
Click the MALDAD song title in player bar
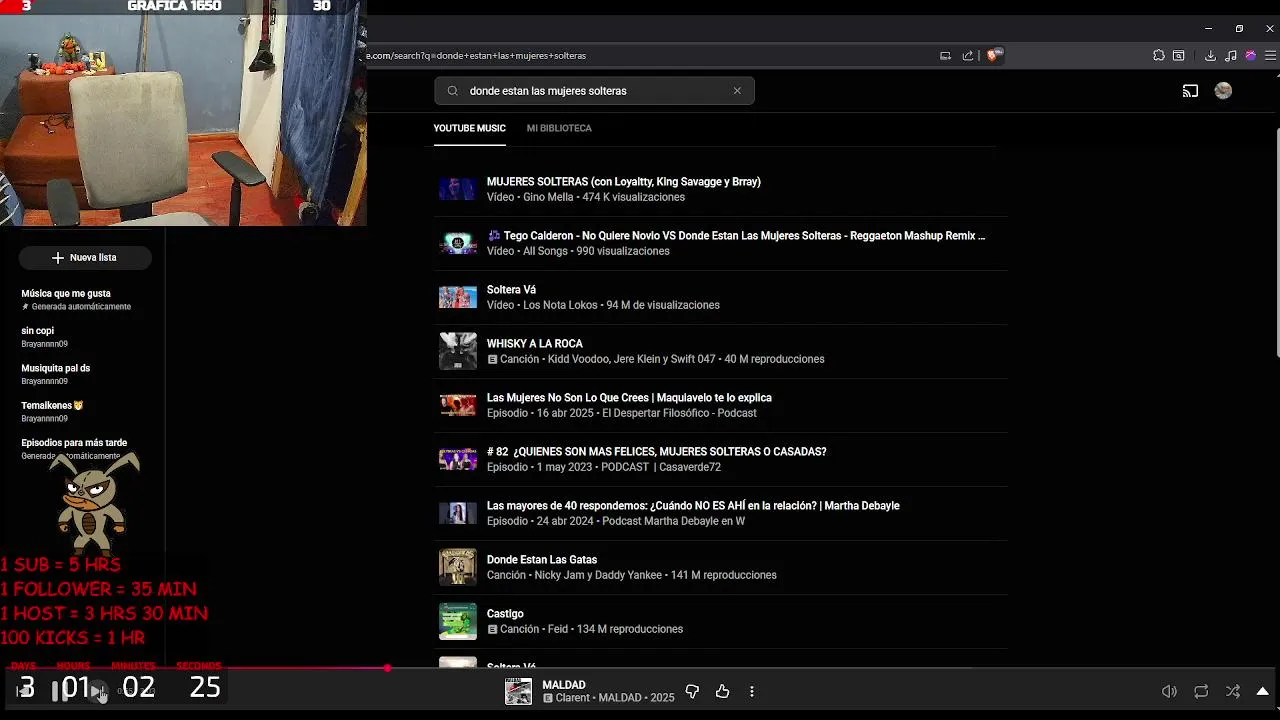[563, 685]
